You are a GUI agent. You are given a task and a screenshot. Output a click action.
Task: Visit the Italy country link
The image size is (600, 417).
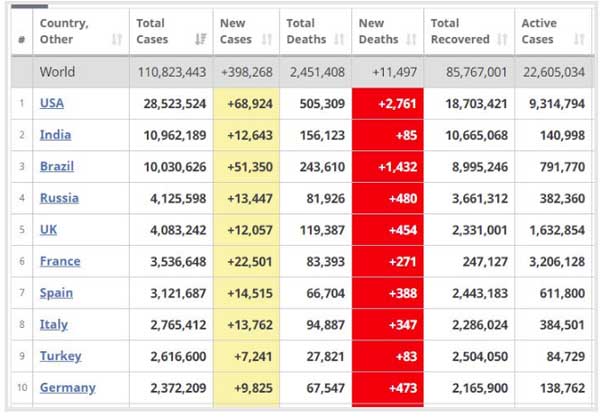tap(54, 325)
